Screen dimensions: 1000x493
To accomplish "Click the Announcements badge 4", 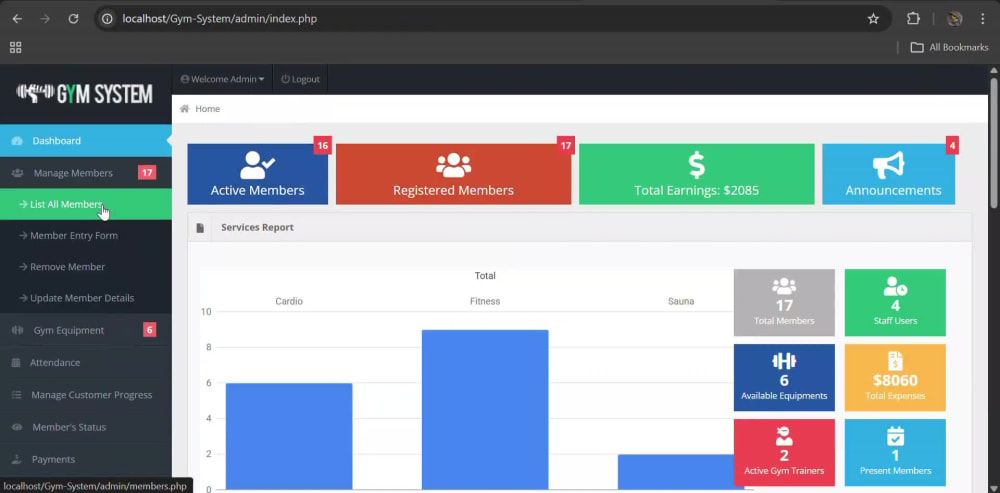I will tap(952, 145).
